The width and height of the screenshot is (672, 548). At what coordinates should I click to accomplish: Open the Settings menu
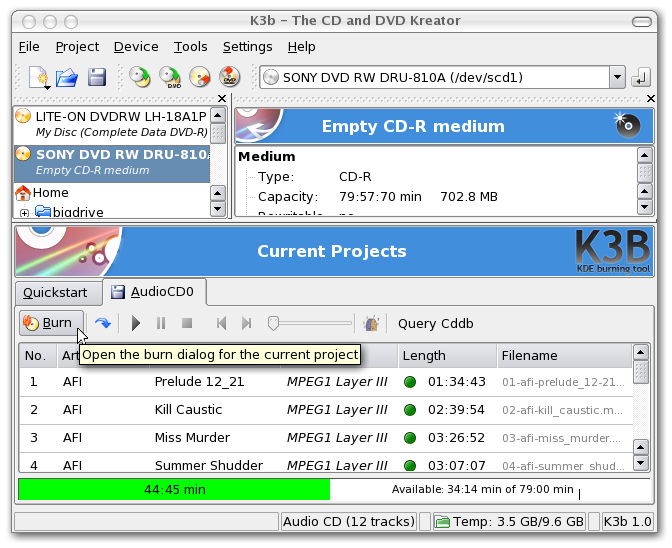coord(247,46)
